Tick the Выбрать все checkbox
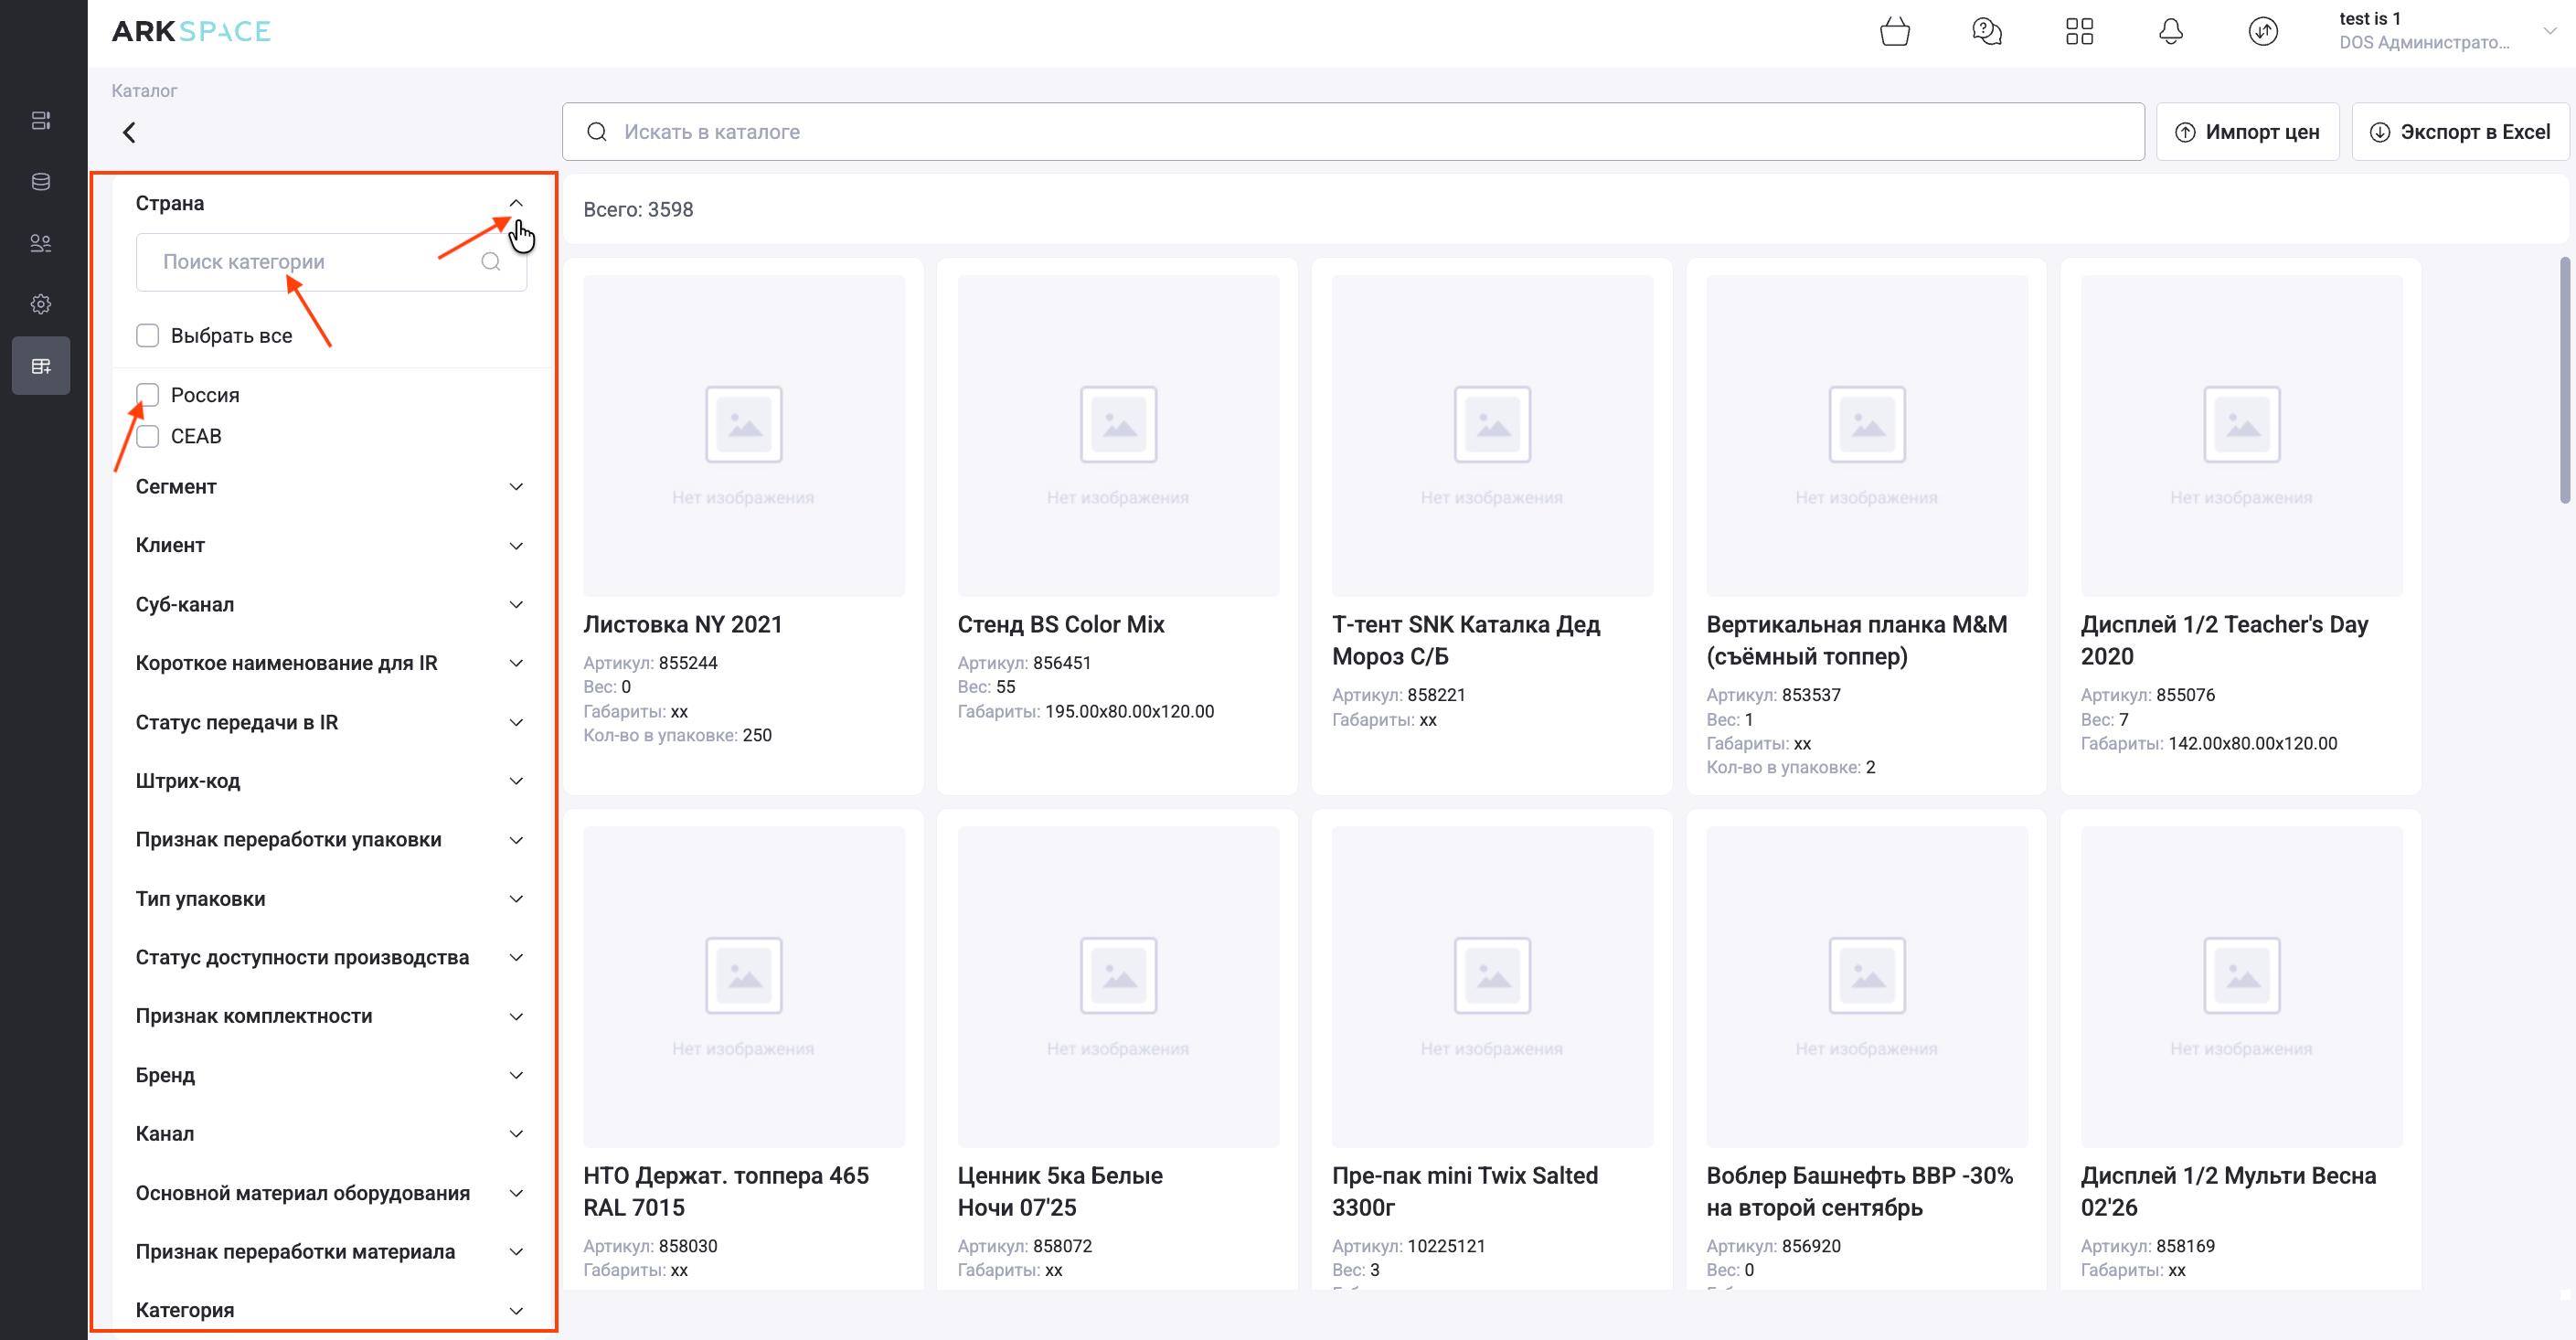The width and height of the screenshot is (2576, 1340). point(148,336)
